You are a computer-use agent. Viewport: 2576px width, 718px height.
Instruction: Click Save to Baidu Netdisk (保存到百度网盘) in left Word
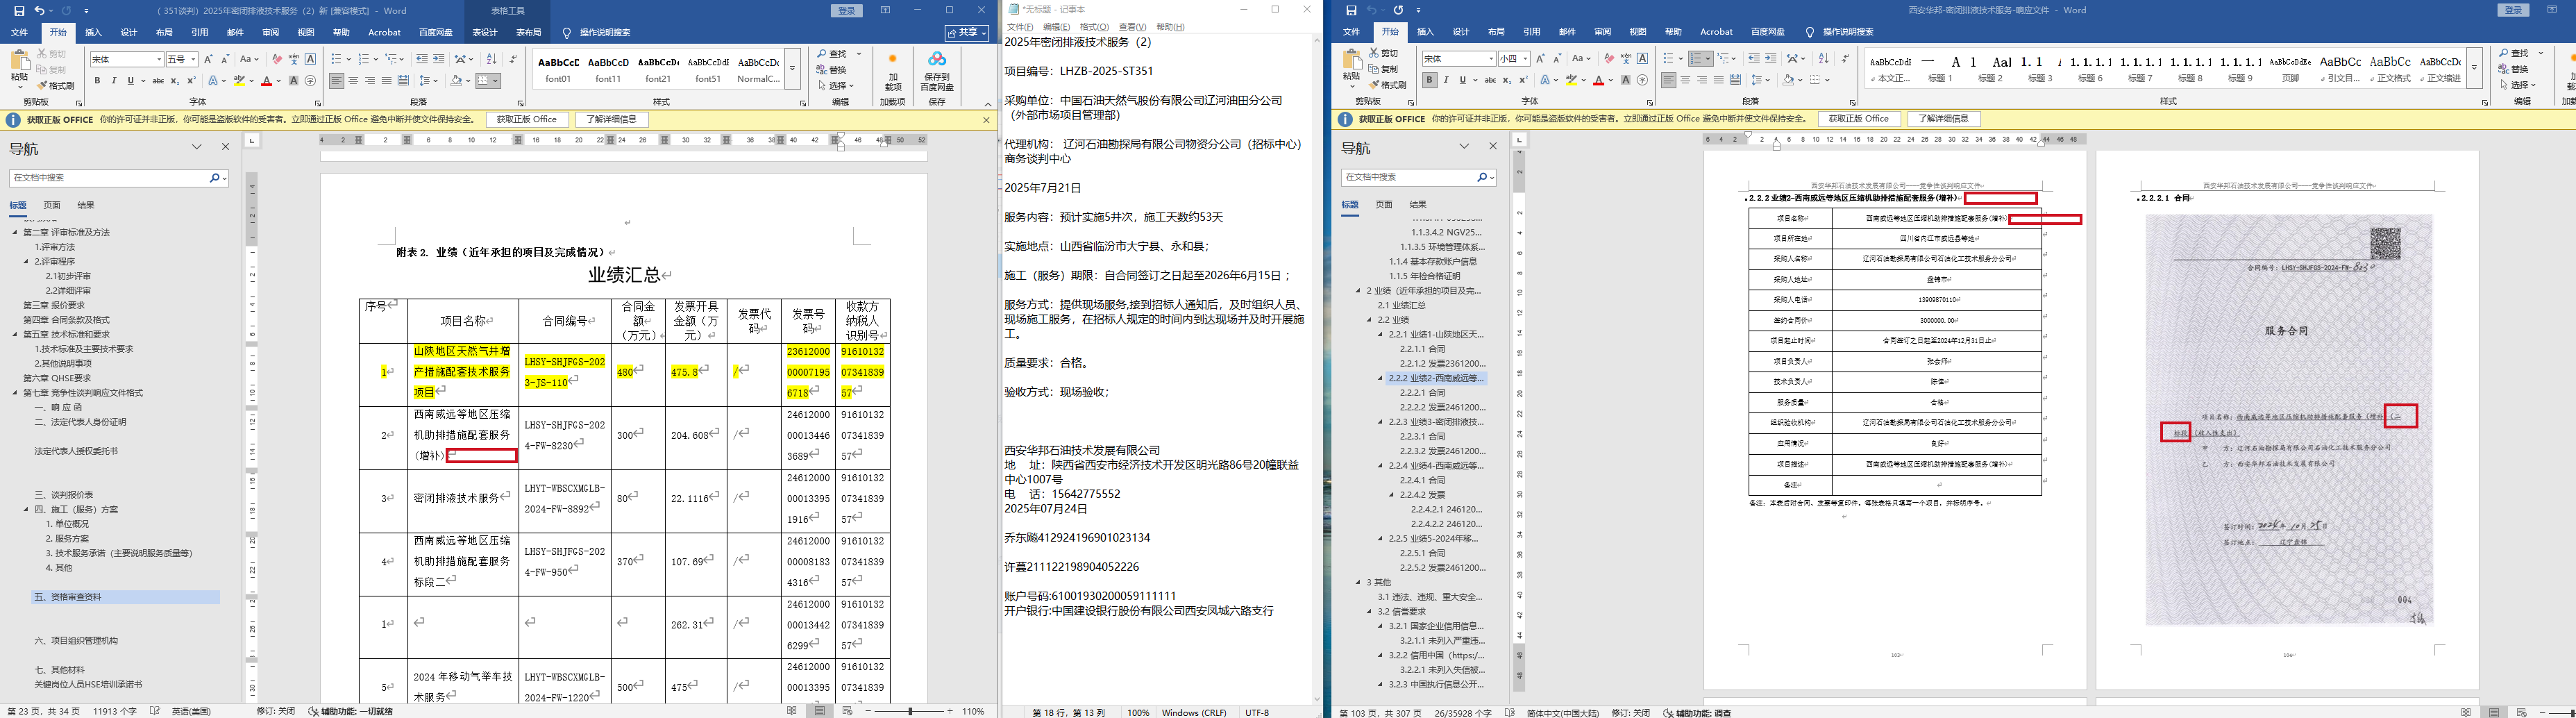pos(937,71)
